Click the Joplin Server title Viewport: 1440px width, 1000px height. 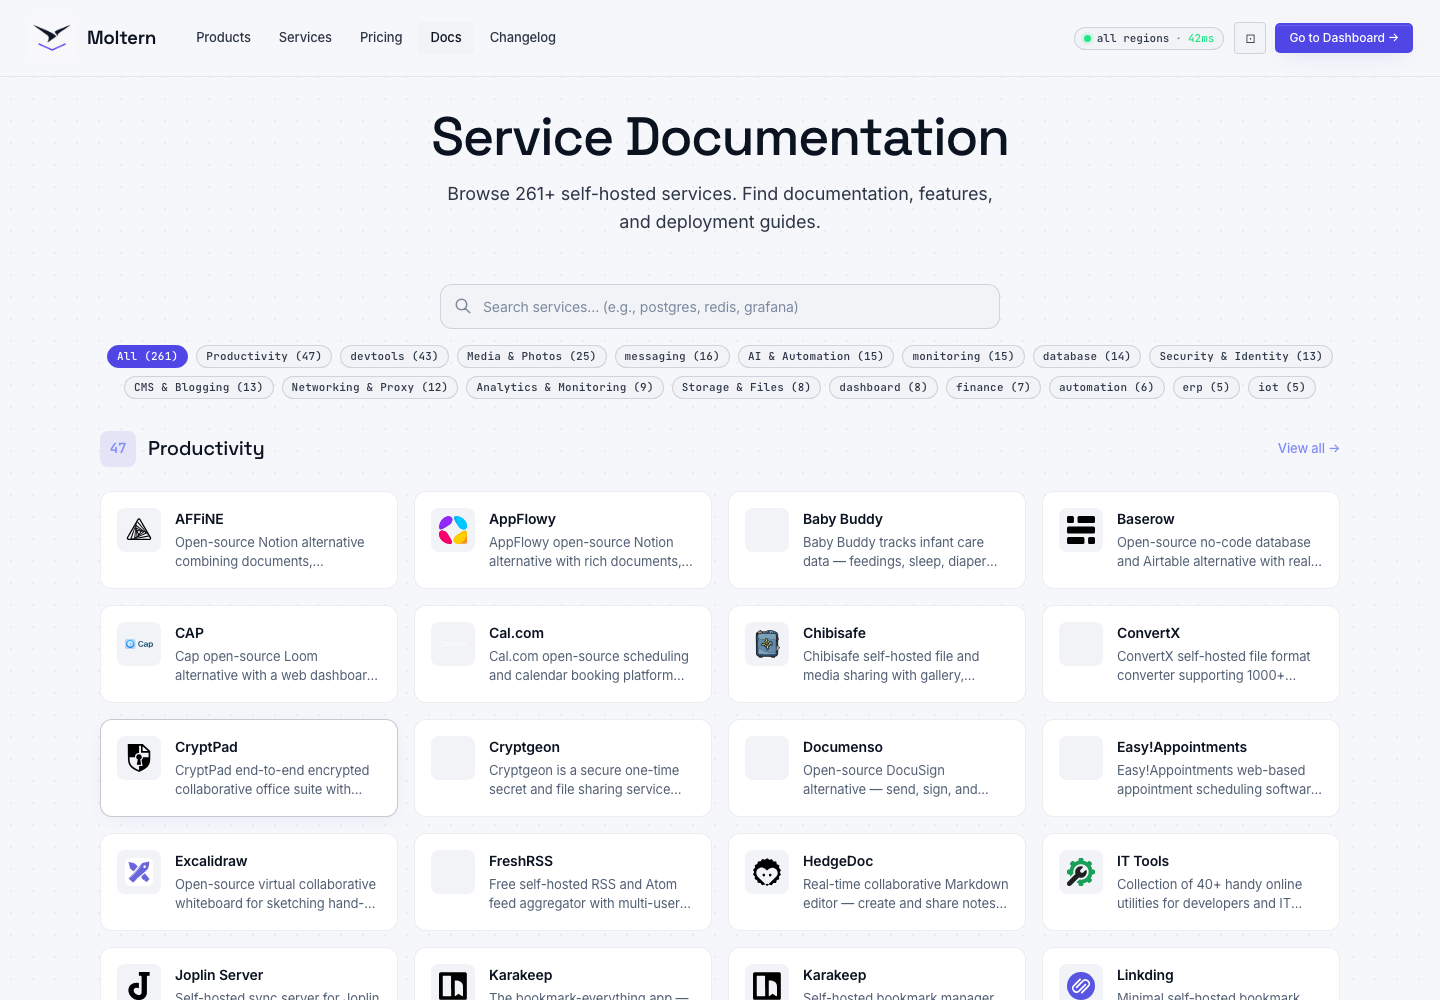219,975
